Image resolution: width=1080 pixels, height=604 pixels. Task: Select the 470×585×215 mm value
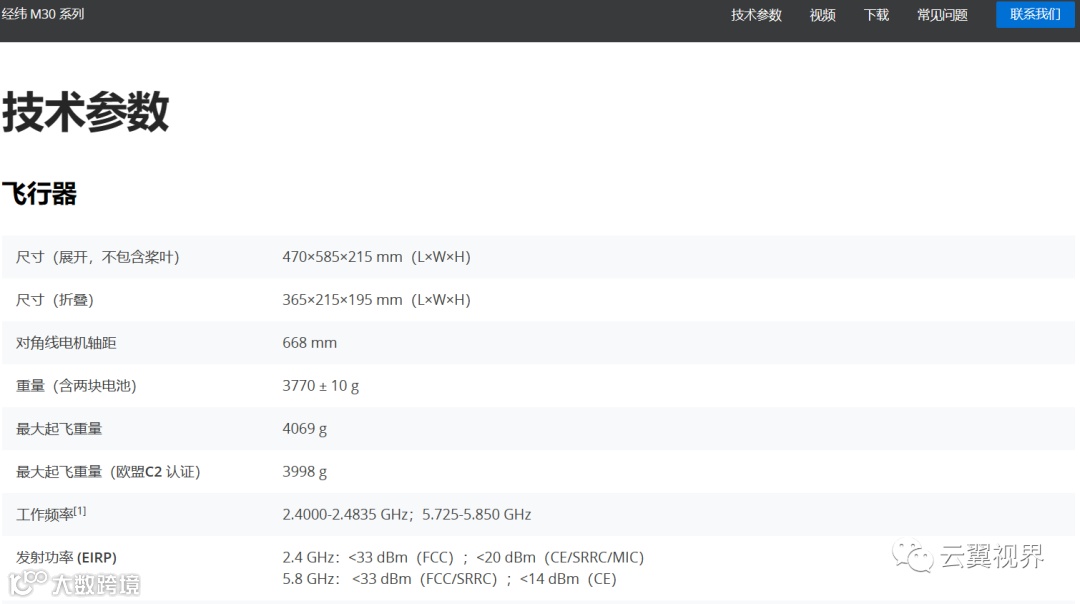coord(376,257)
